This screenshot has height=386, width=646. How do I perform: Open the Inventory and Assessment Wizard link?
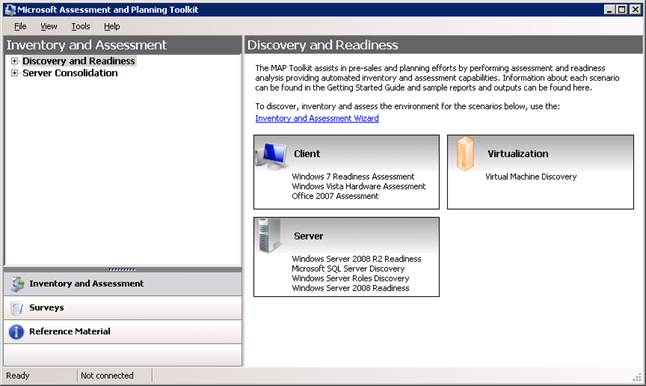coord(317,118)
